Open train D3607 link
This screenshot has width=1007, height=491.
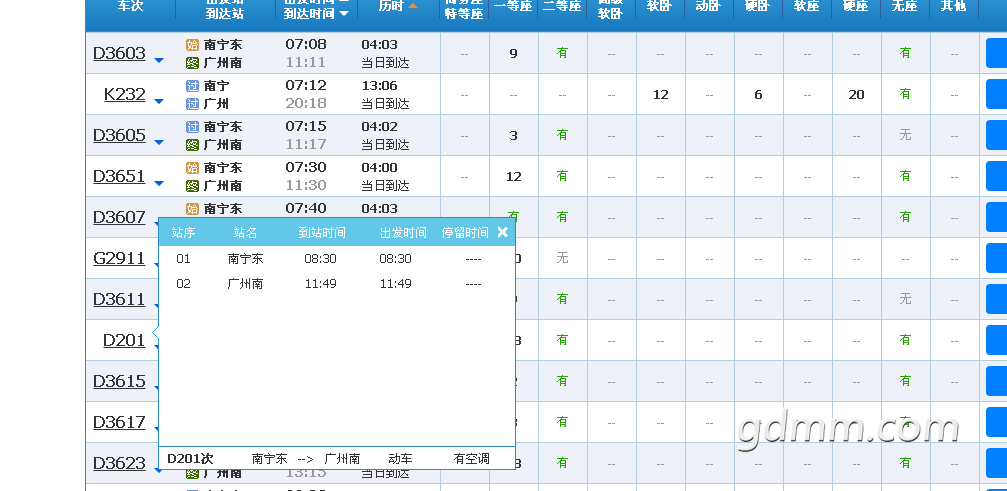119,218
